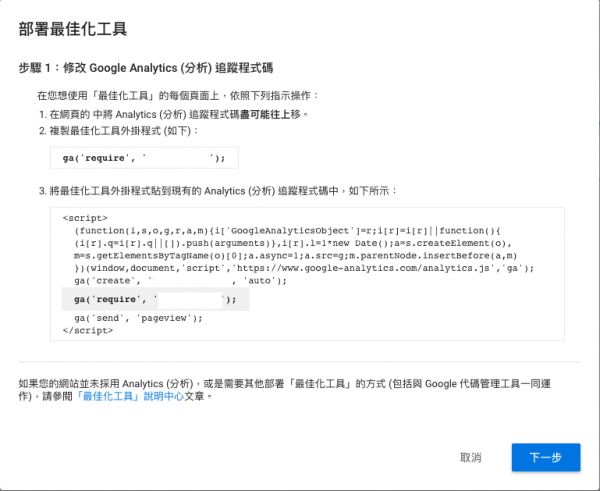Click the ga('create', ..., 'auto') code line
Screen dimensions: 600x491
coord(180,281)
